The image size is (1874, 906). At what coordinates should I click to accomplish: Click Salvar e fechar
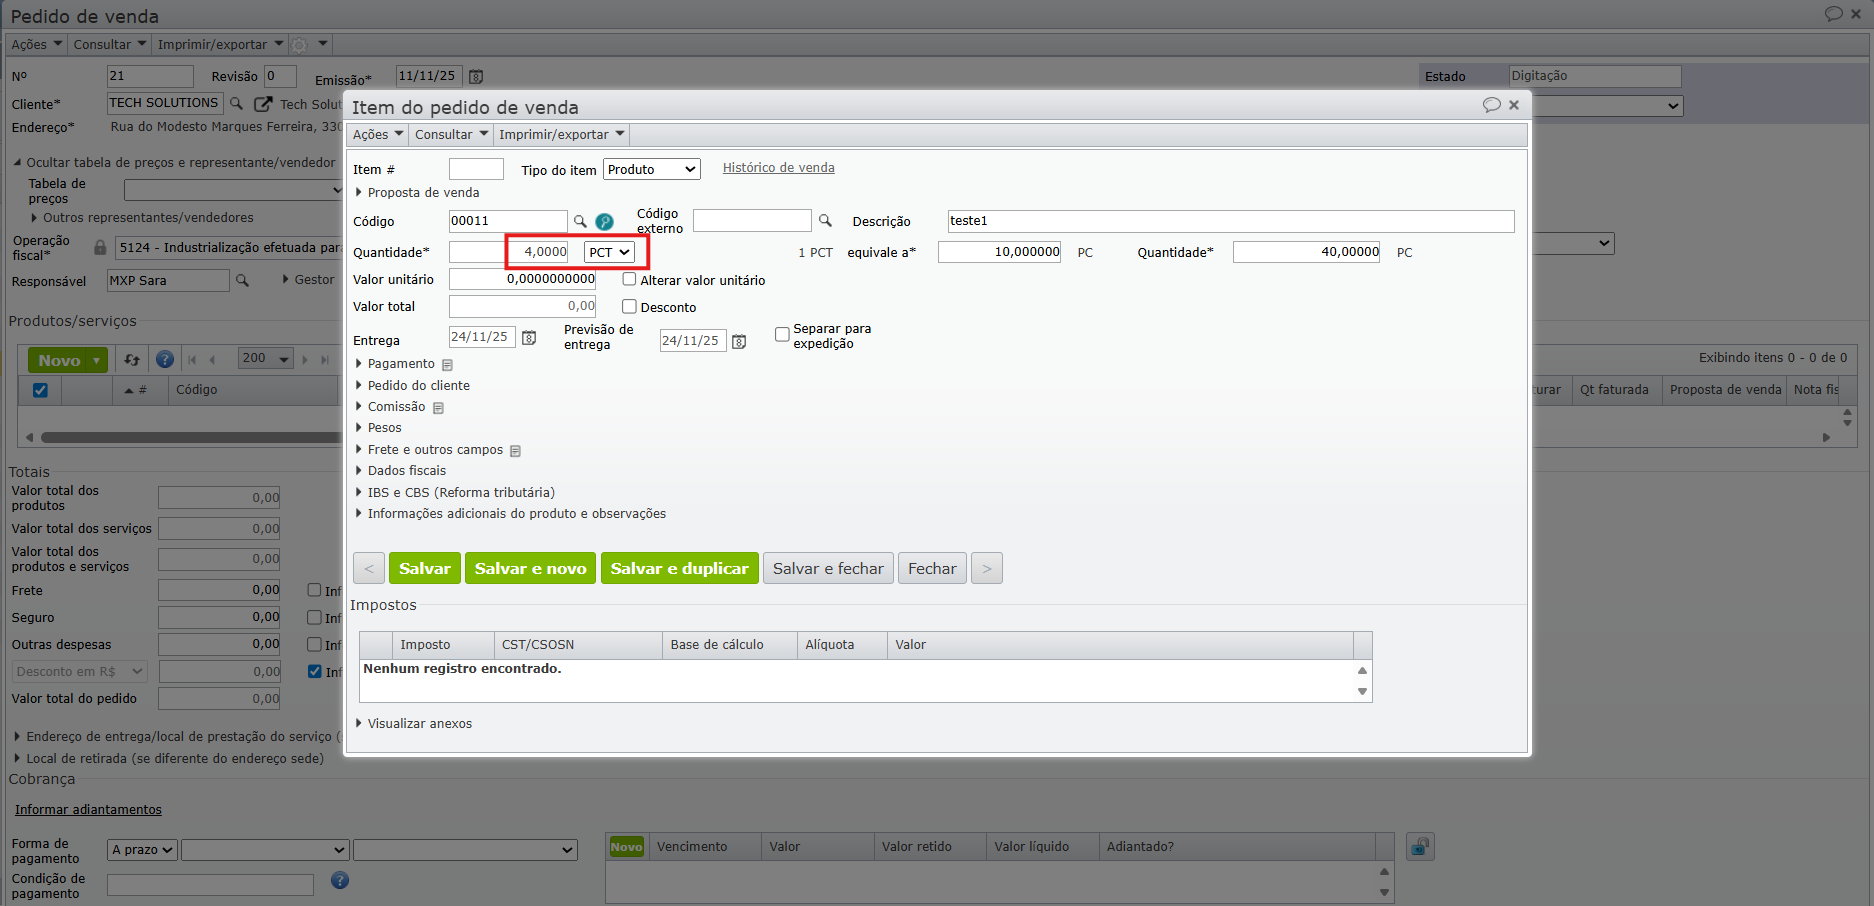pyautogui.click(x=828, y=568)
